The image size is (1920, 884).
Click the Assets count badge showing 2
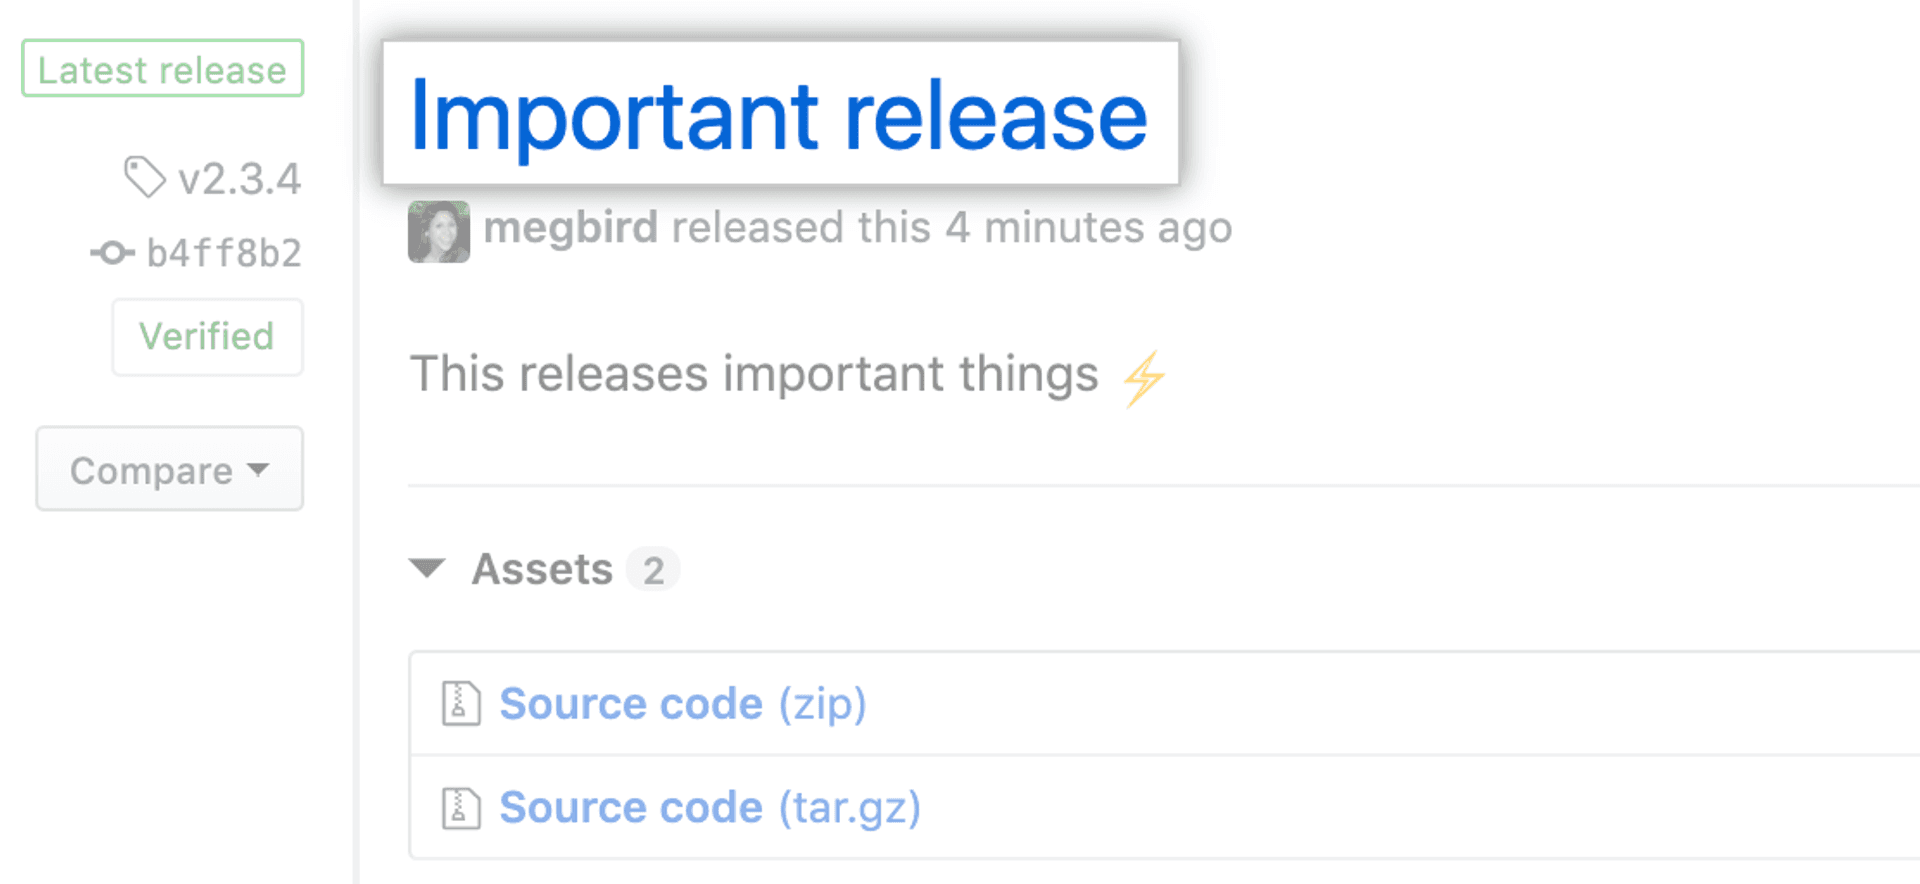653,570
